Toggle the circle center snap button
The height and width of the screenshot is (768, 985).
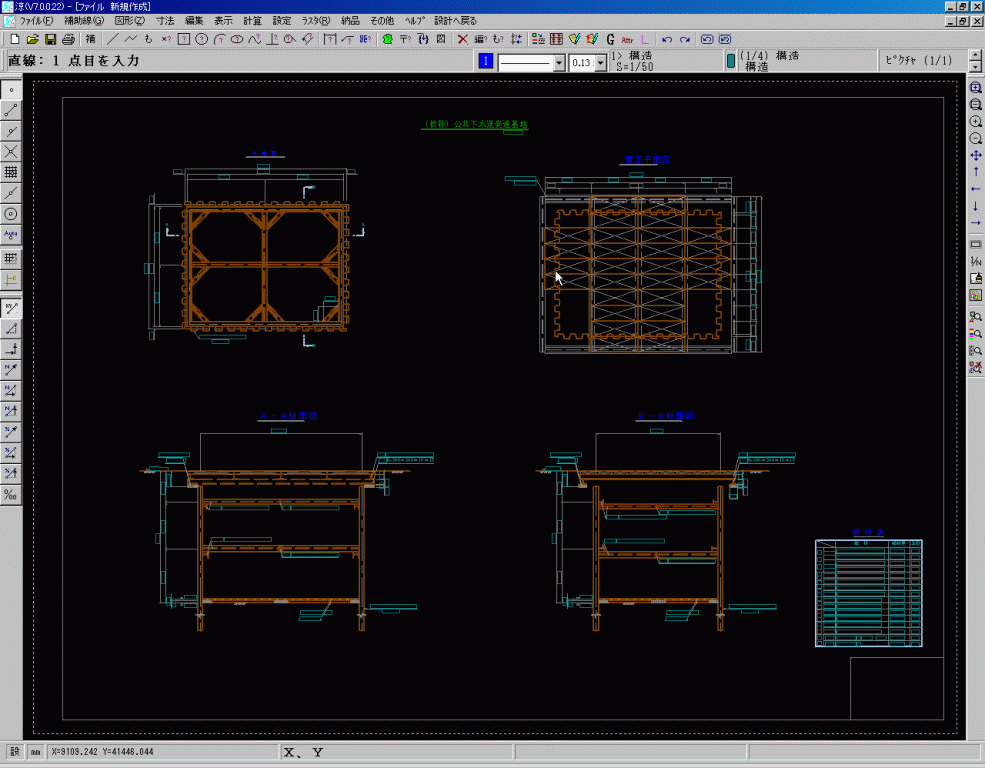point(12,213)
